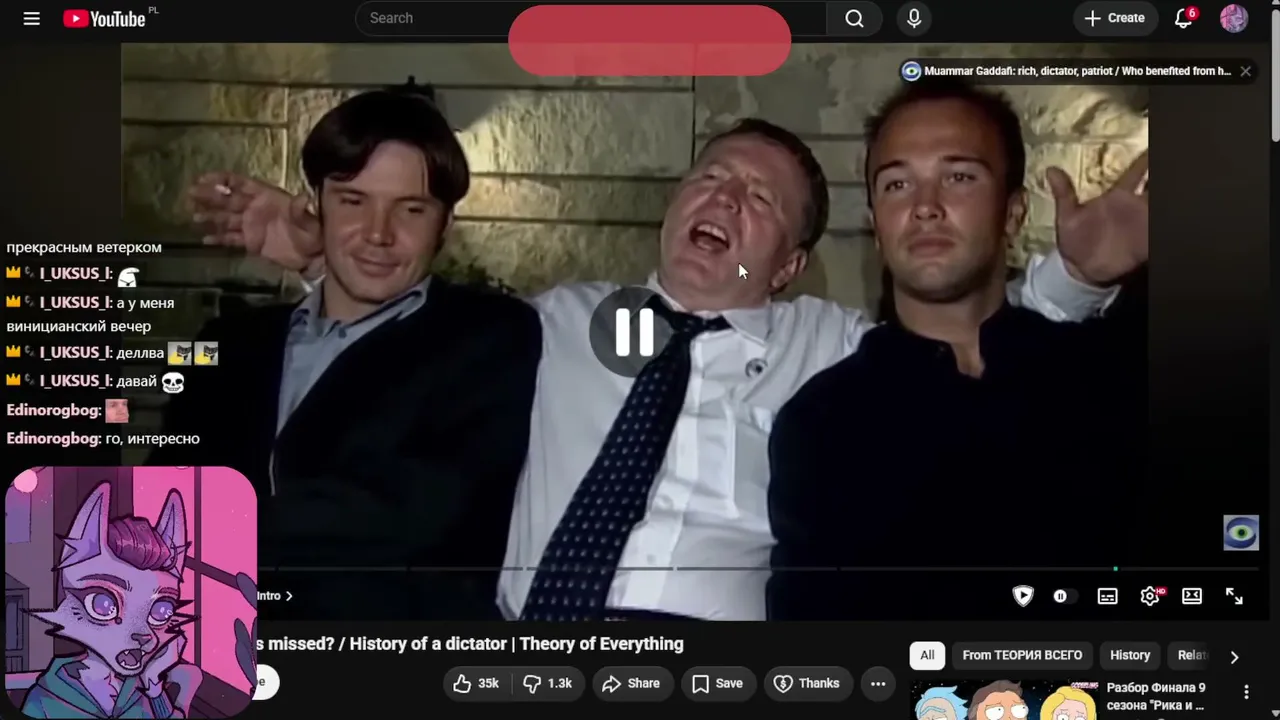The width and height of the screenshot is (1280, 720).
Task: Pause the video with the center button
Action: [635, 332]
